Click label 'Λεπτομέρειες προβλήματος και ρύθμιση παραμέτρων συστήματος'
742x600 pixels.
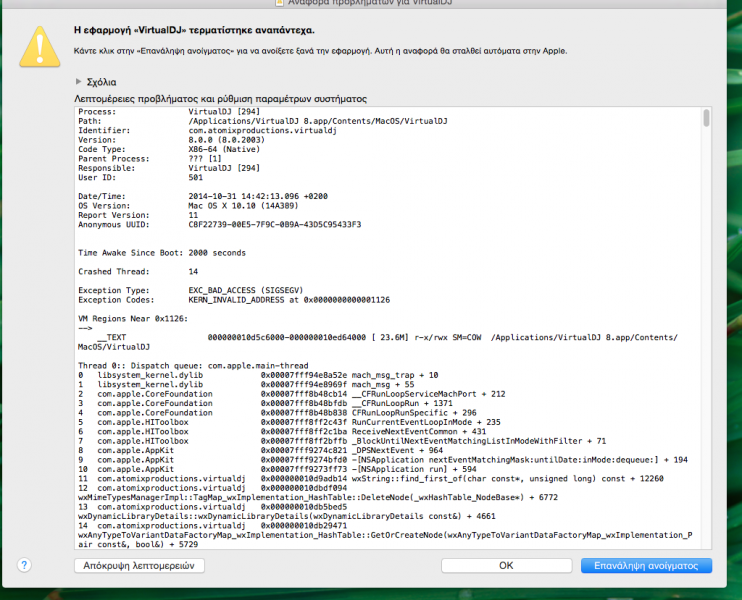pyautogui.click(x=221, y=98)
